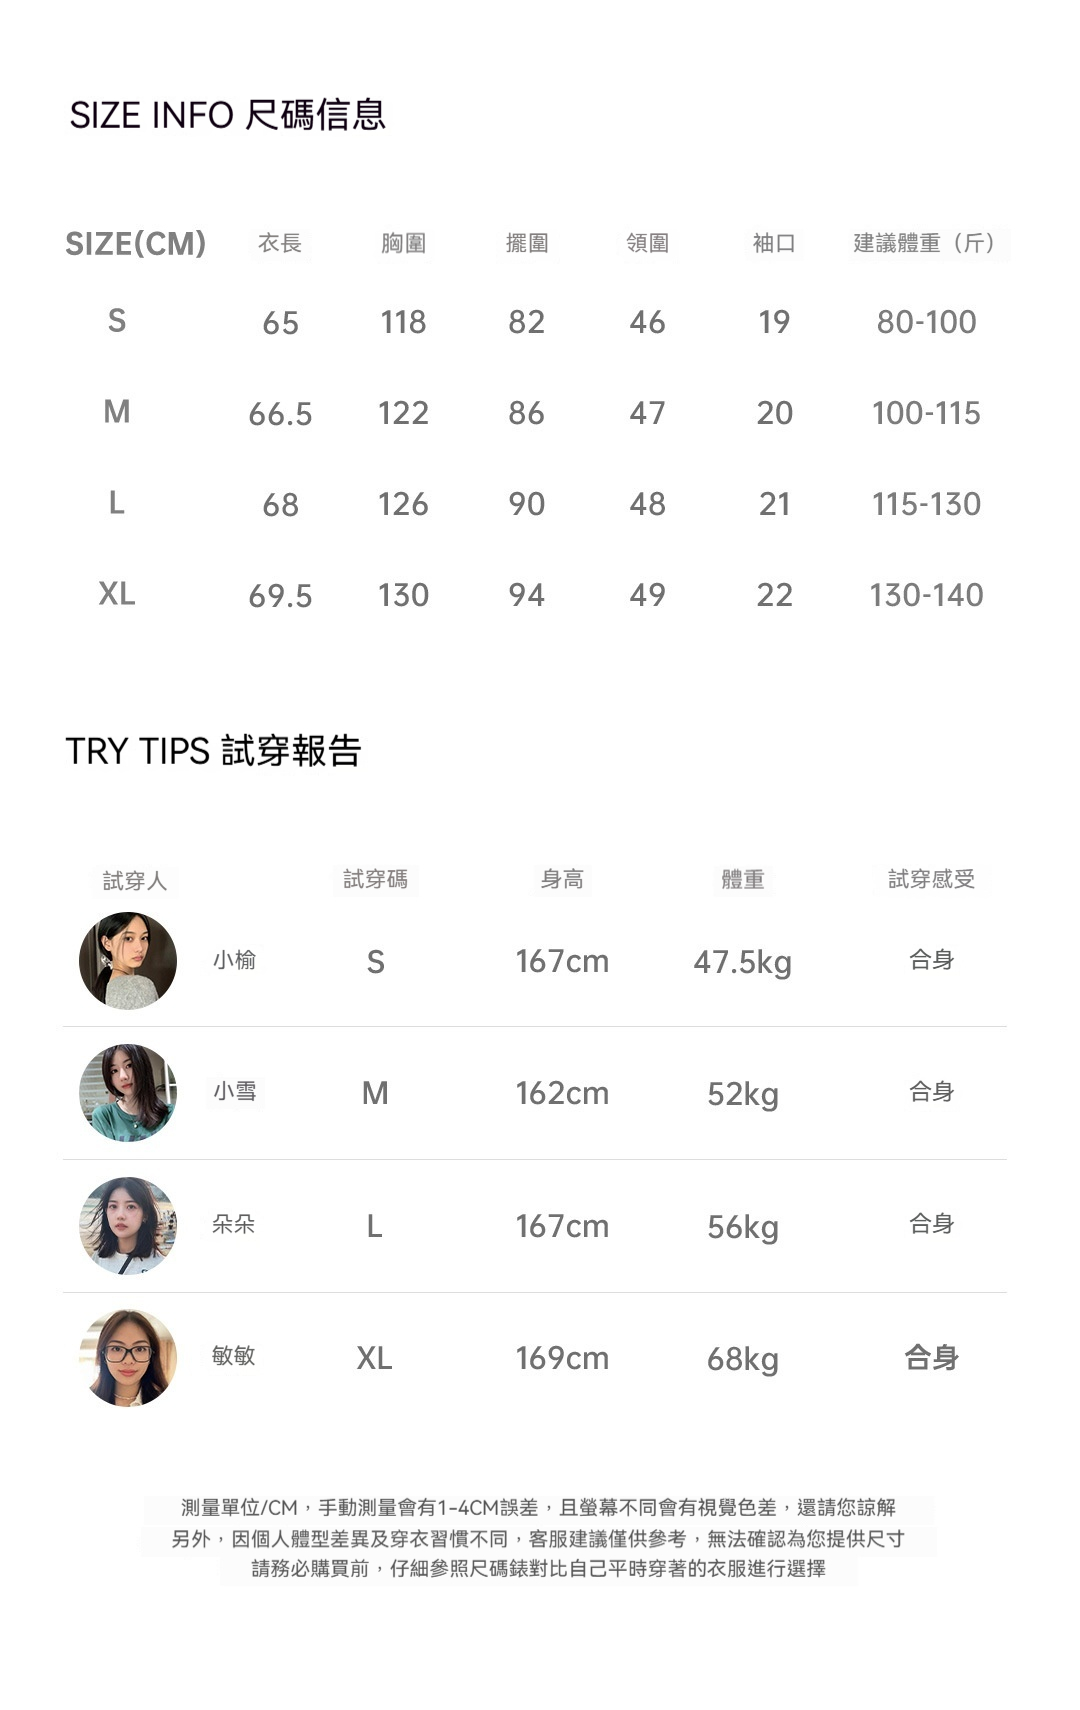Click the name 敏敏 in try-on list
Screen dimensions: 1080x1710
[234, 1356]
